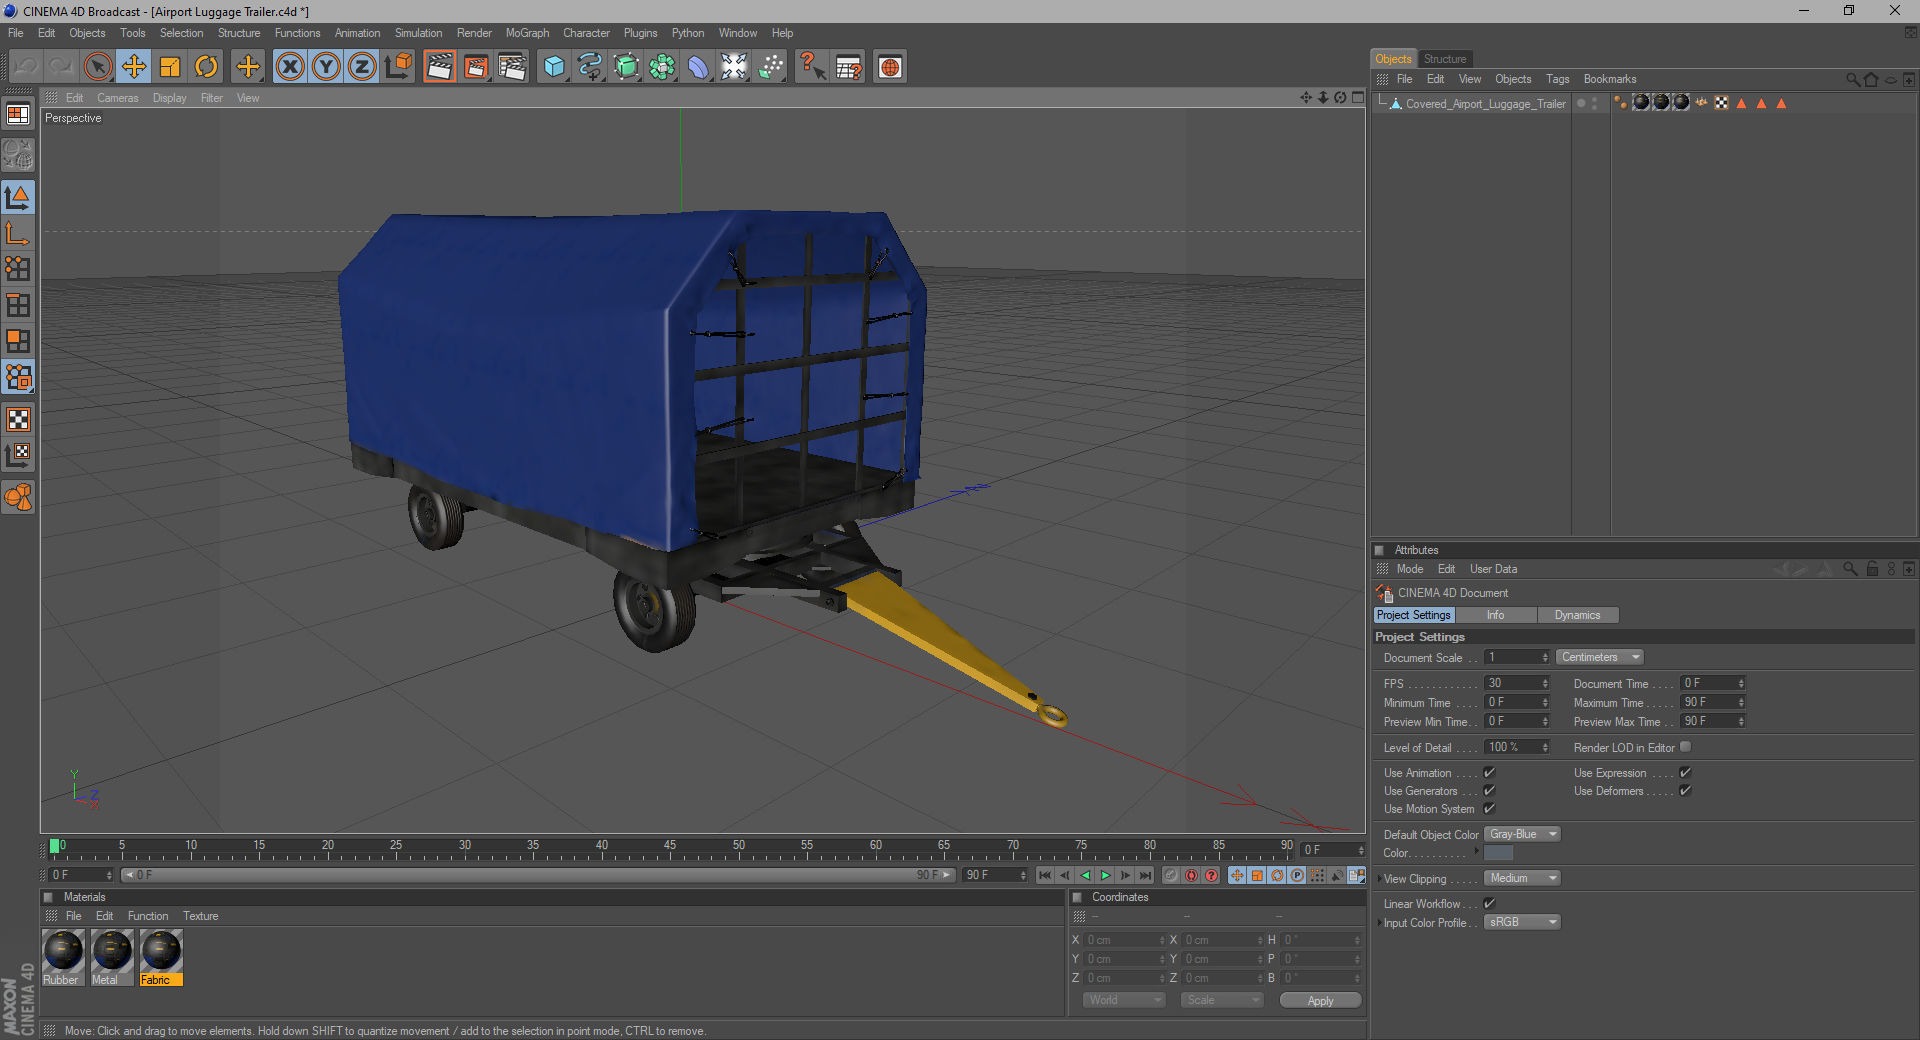The image size is (1920, 1040).
Task: Expand View Clipping section arrow
Action: click(1379, 879)
